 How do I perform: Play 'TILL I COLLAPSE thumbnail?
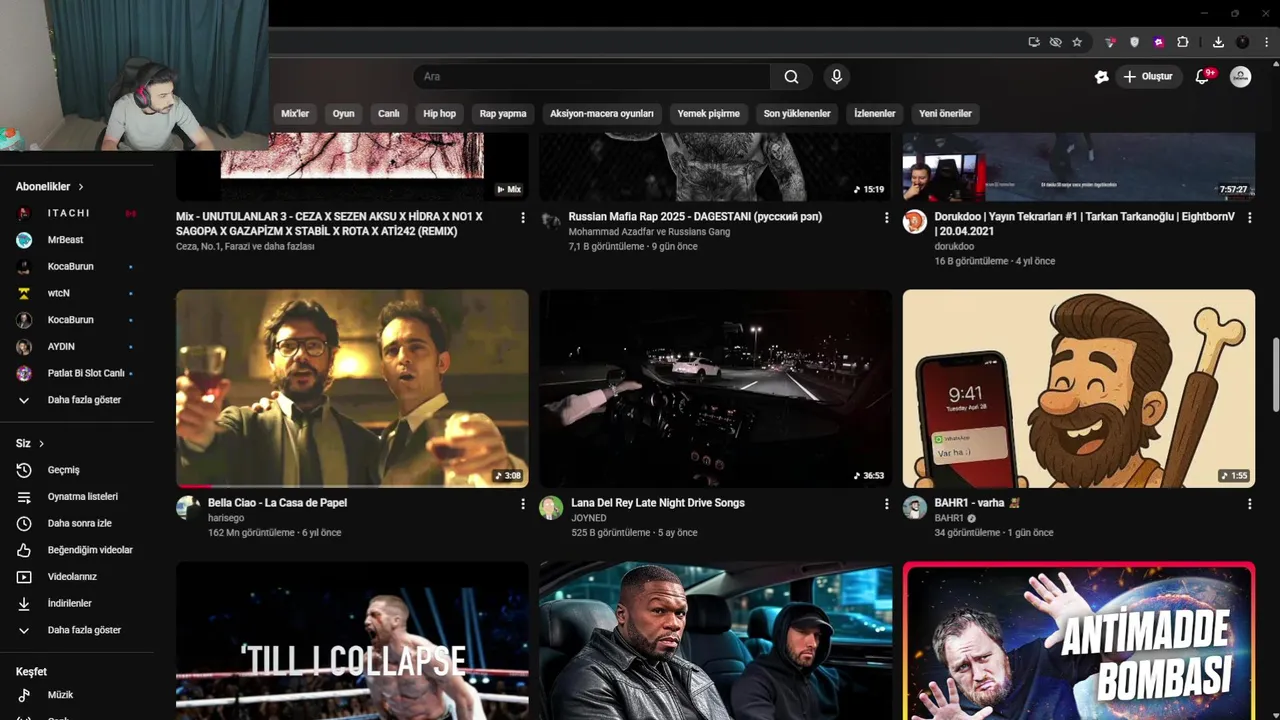(x=352, y=641)
